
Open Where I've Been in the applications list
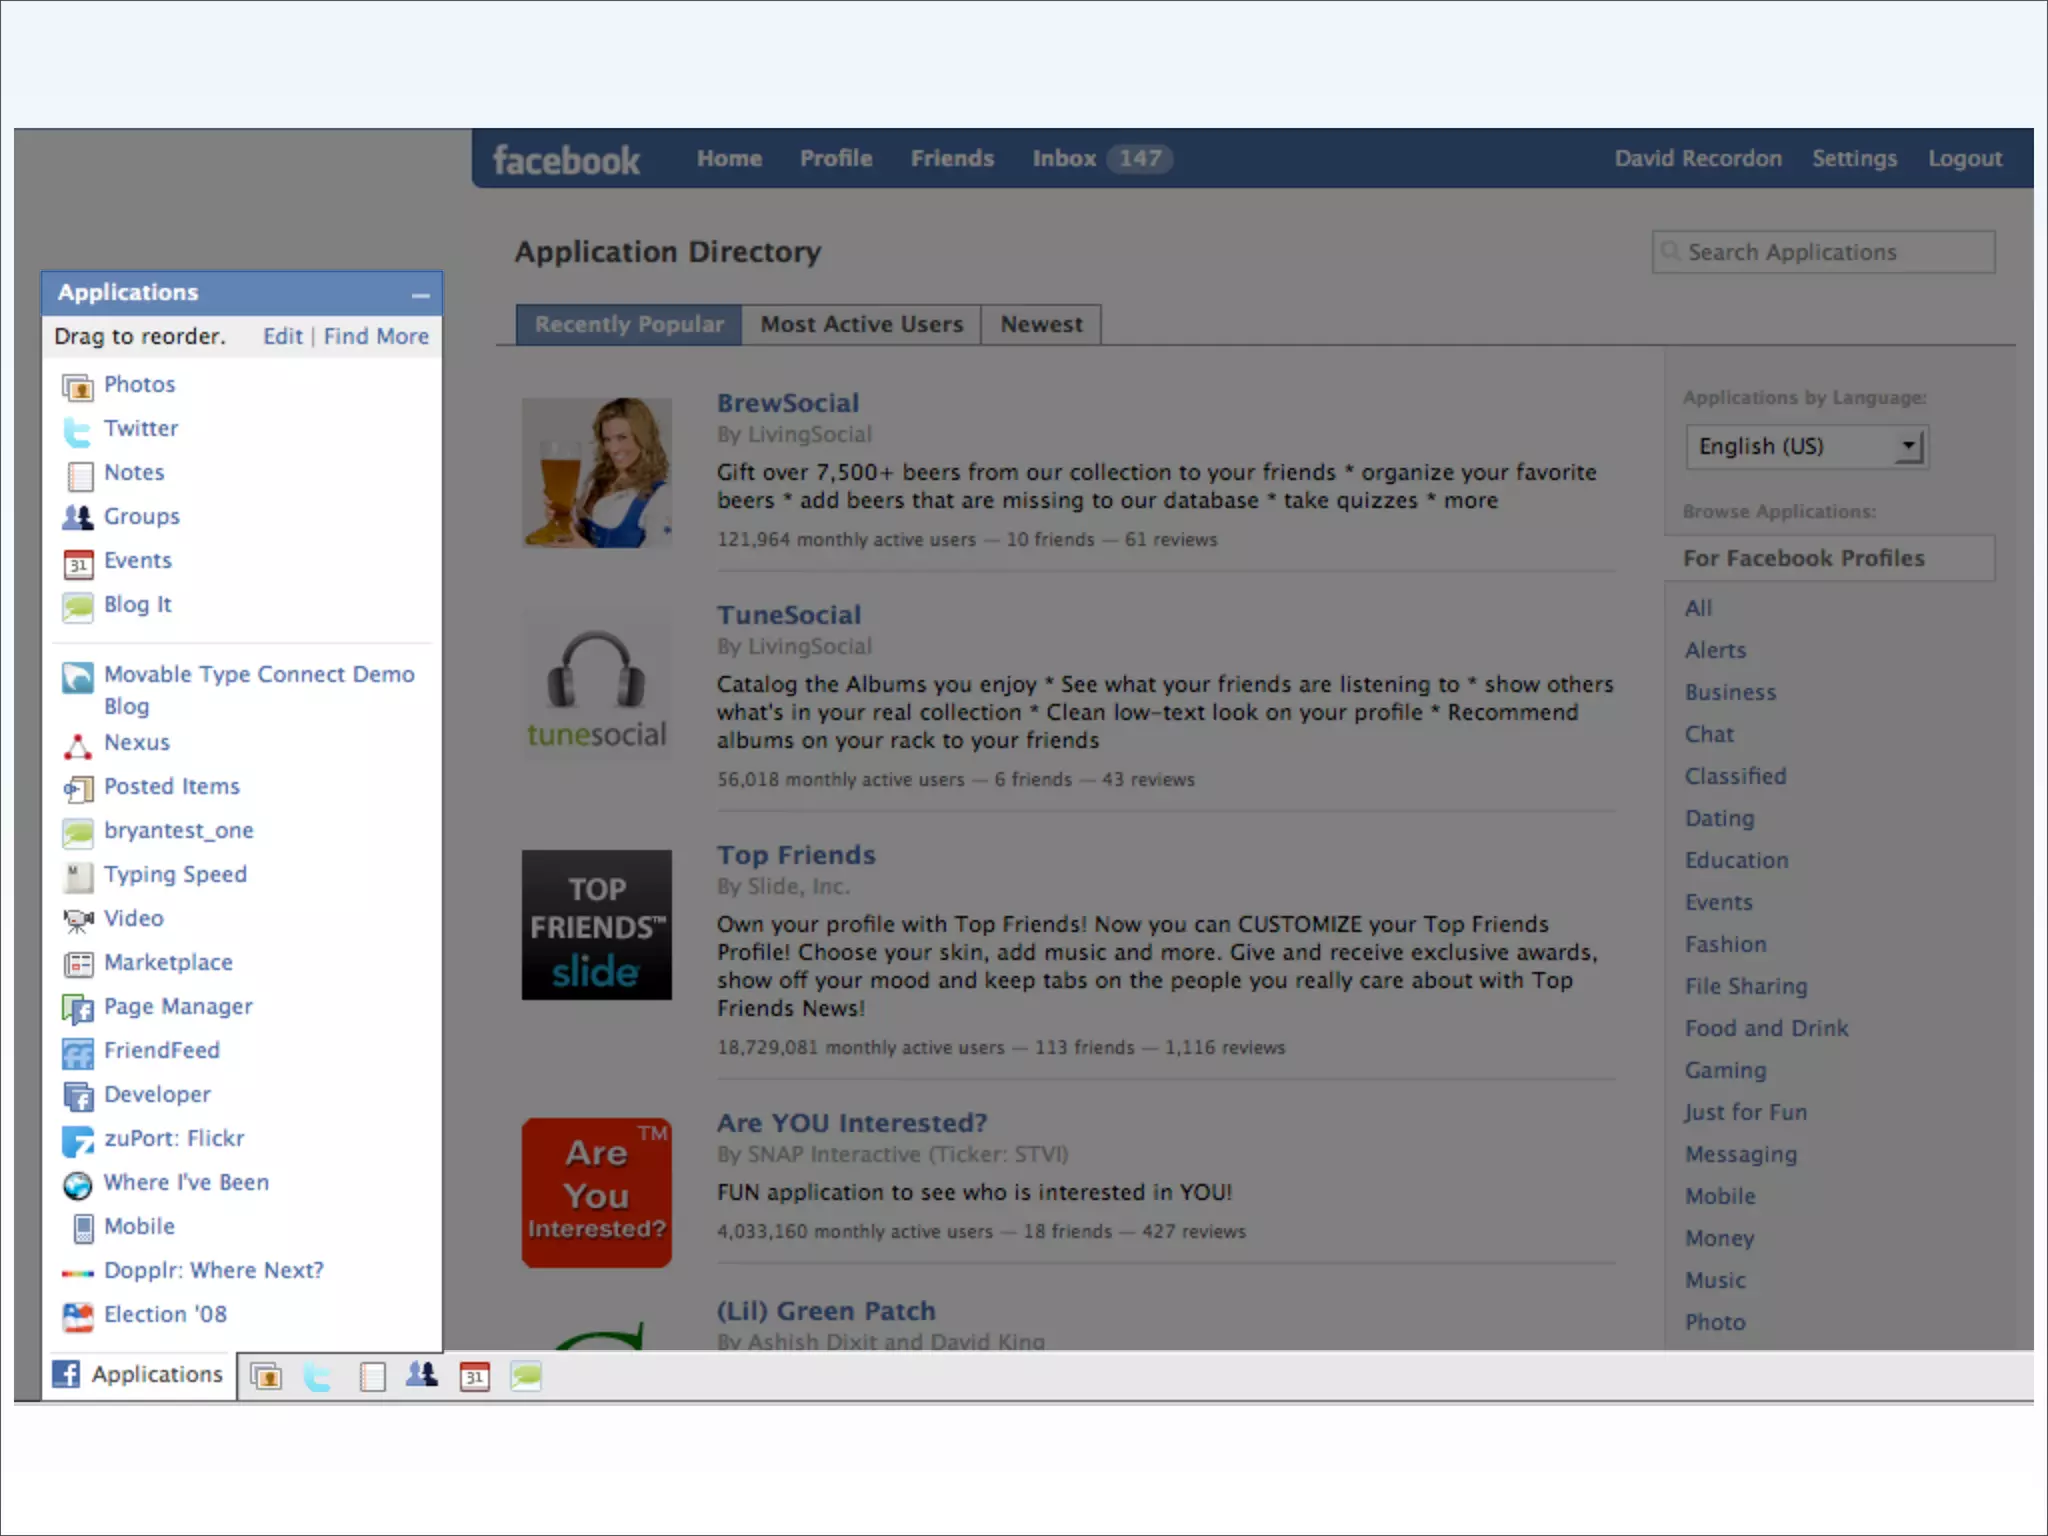pos(186,1182)
